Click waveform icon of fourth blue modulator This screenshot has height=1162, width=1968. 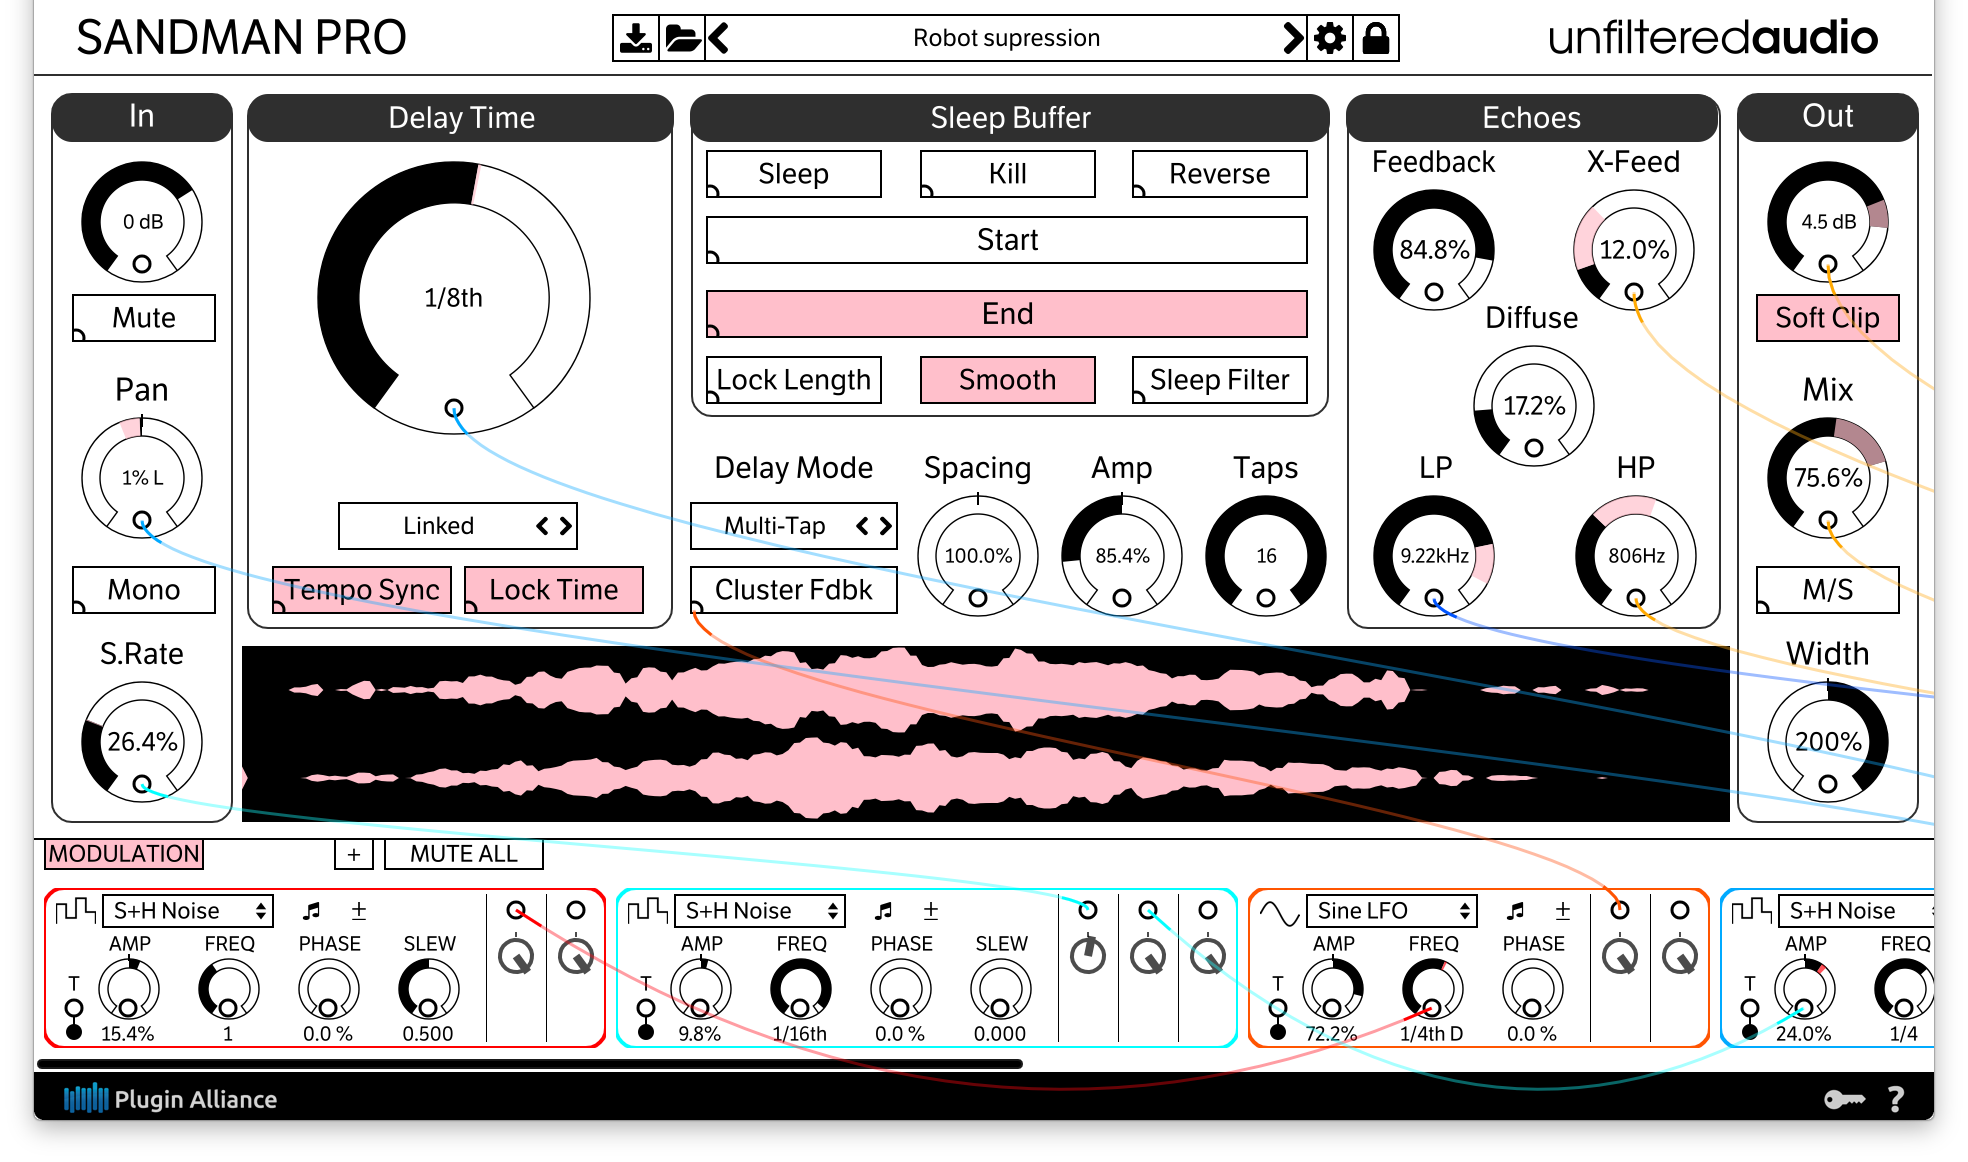1751,910
